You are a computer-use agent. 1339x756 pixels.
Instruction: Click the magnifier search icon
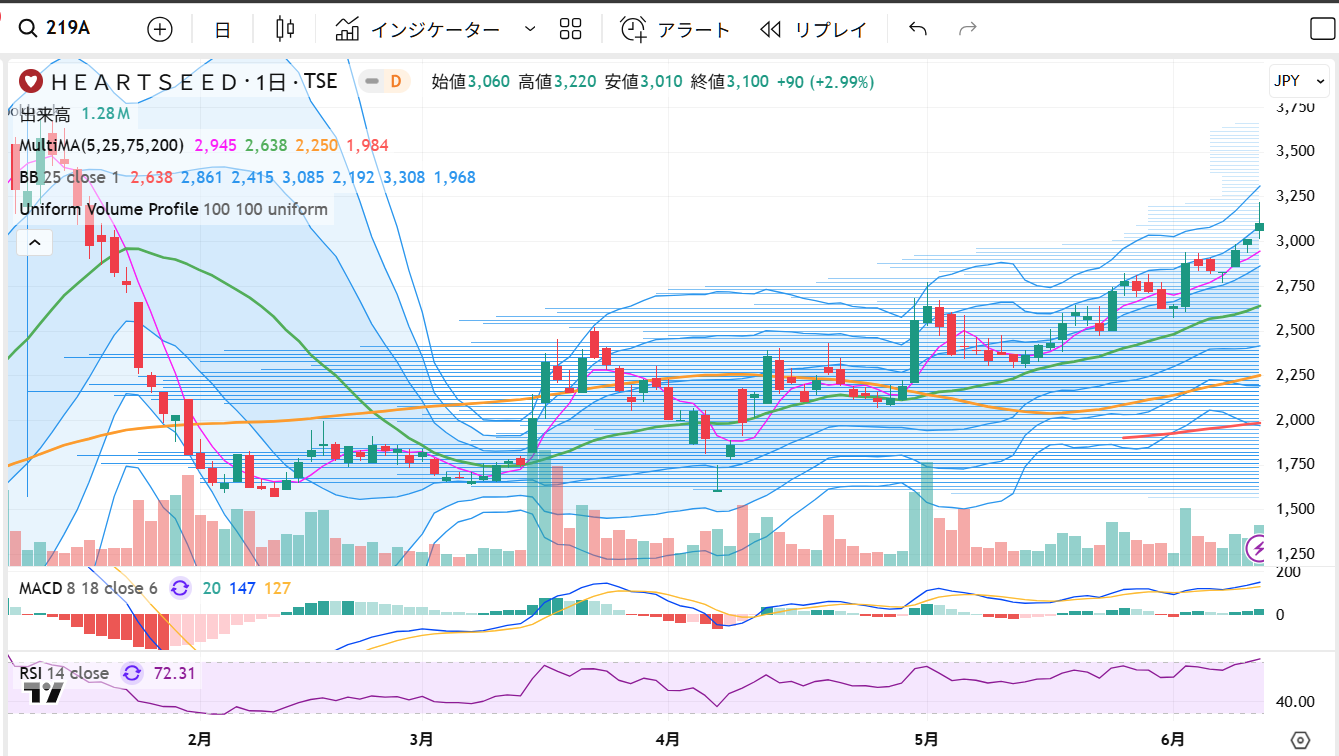click(30, 28)
